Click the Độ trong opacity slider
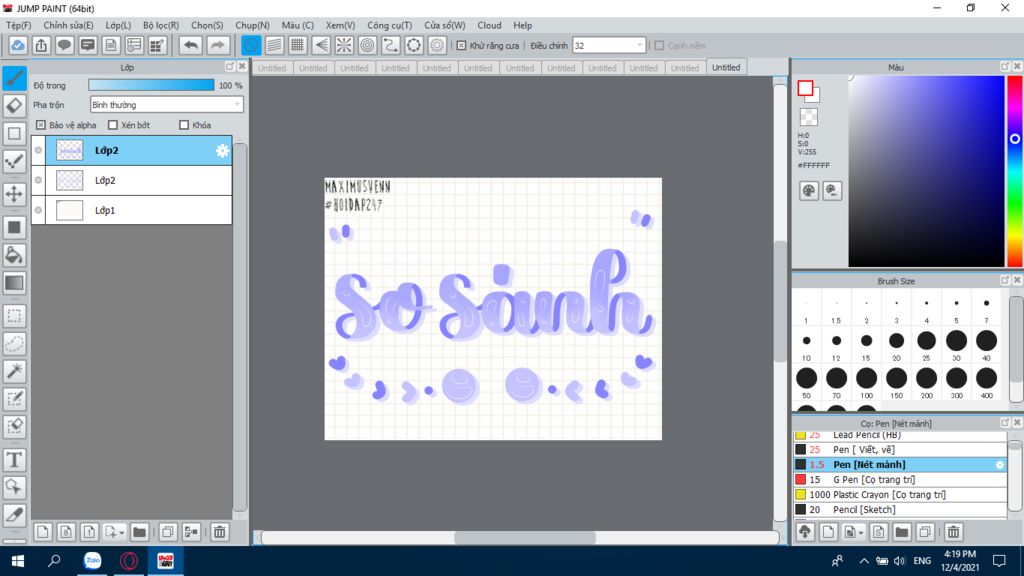Screen dimensions: 1024x576 [151, 86]
